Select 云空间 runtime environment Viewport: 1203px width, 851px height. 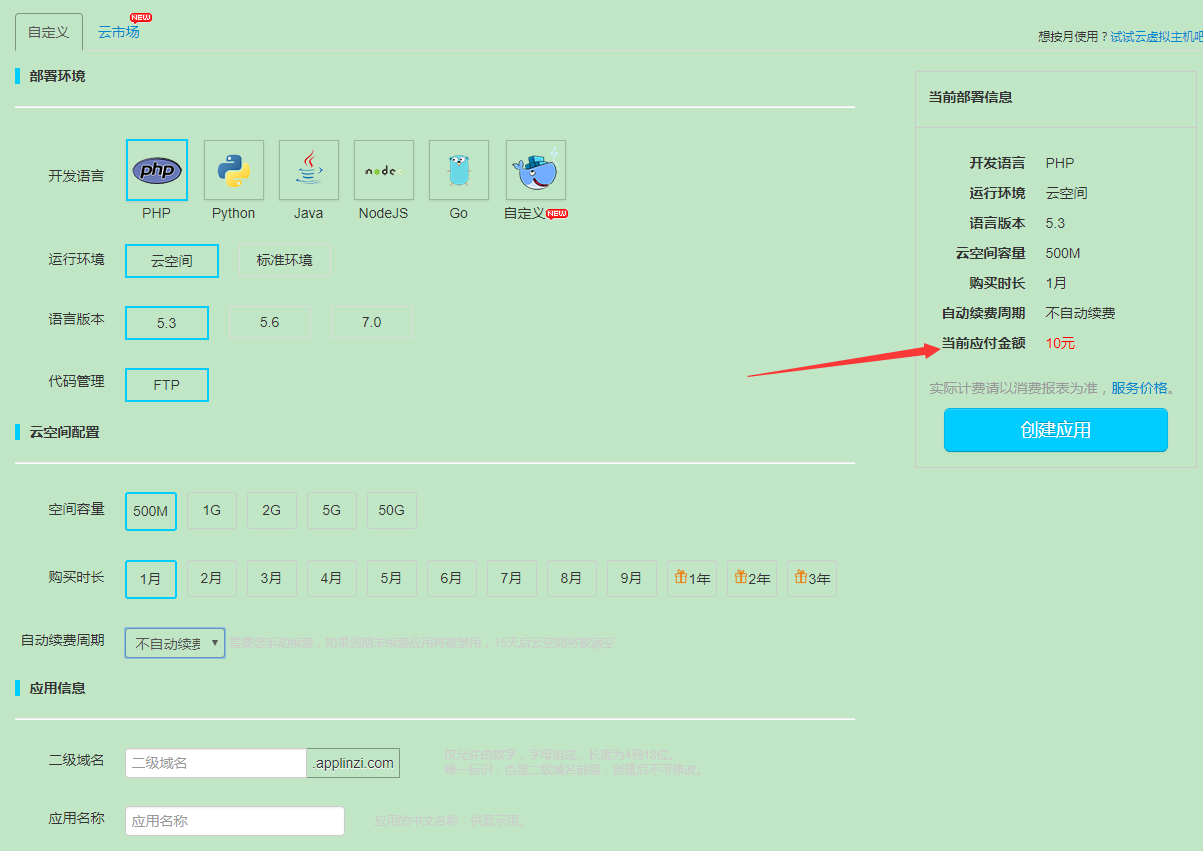pyautogui.click(x=172, y=261)
